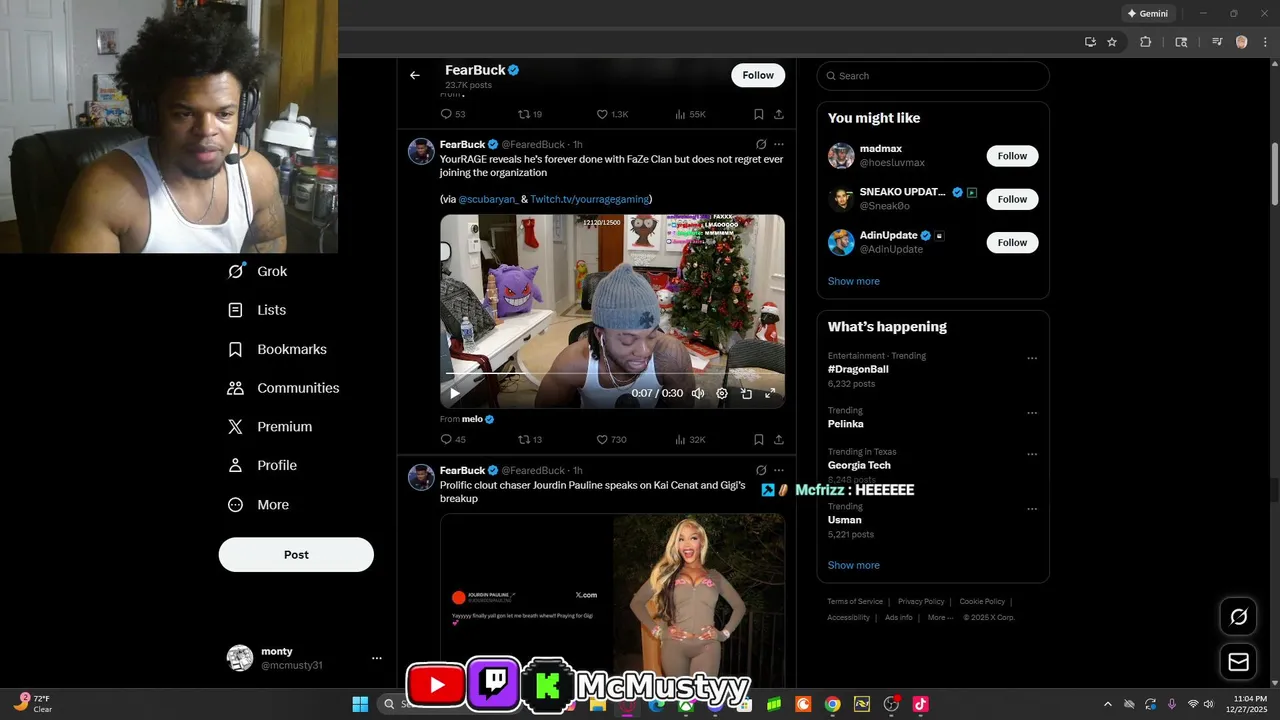Image resolution: width=1280 pixels, height=720 pixels.
Task: Follow AdinUpdate suggestion
Action: point(1012,242)
